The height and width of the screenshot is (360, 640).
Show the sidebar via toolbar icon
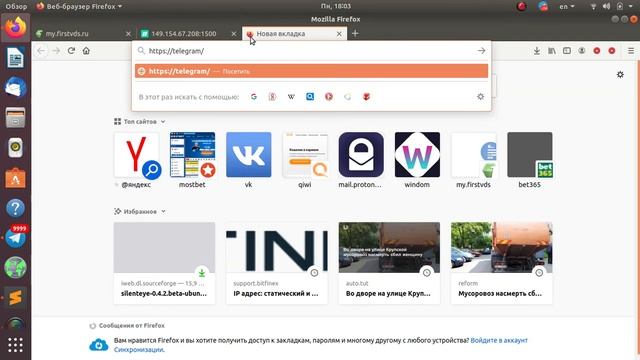pos(567,51)
